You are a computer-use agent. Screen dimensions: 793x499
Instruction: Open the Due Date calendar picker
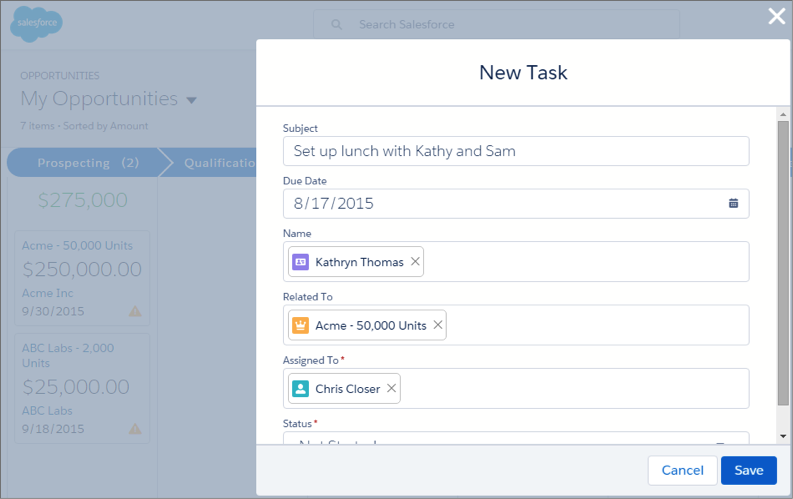tap(733, 203)
